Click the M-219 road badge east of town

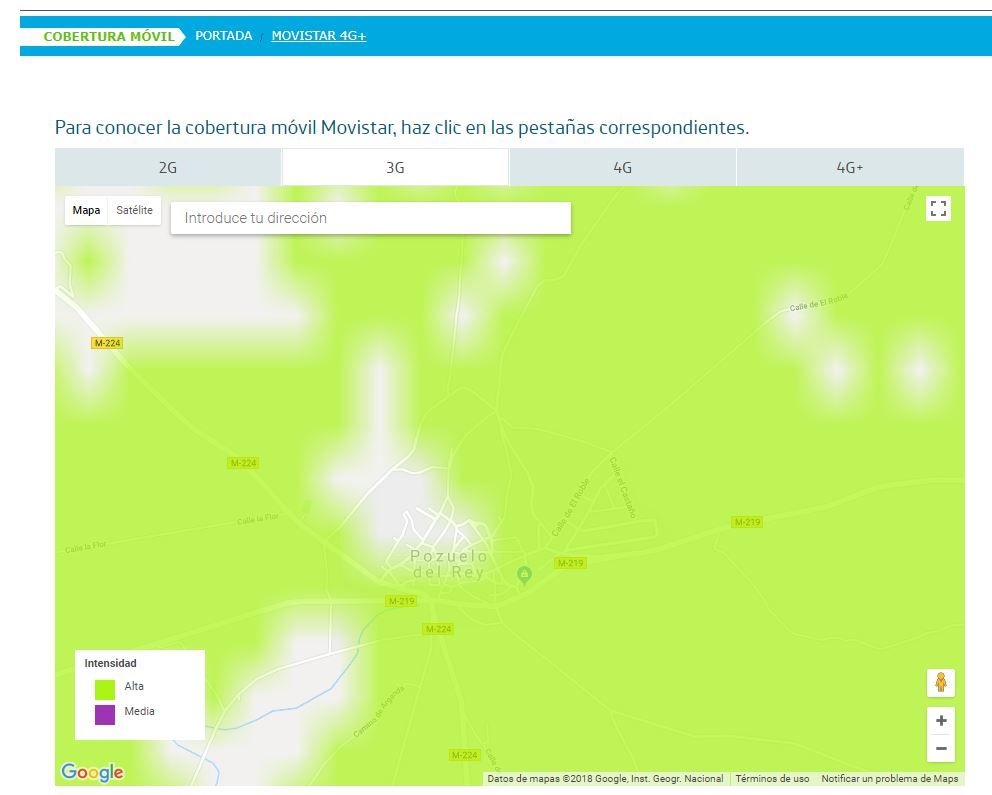click(747, 522)
